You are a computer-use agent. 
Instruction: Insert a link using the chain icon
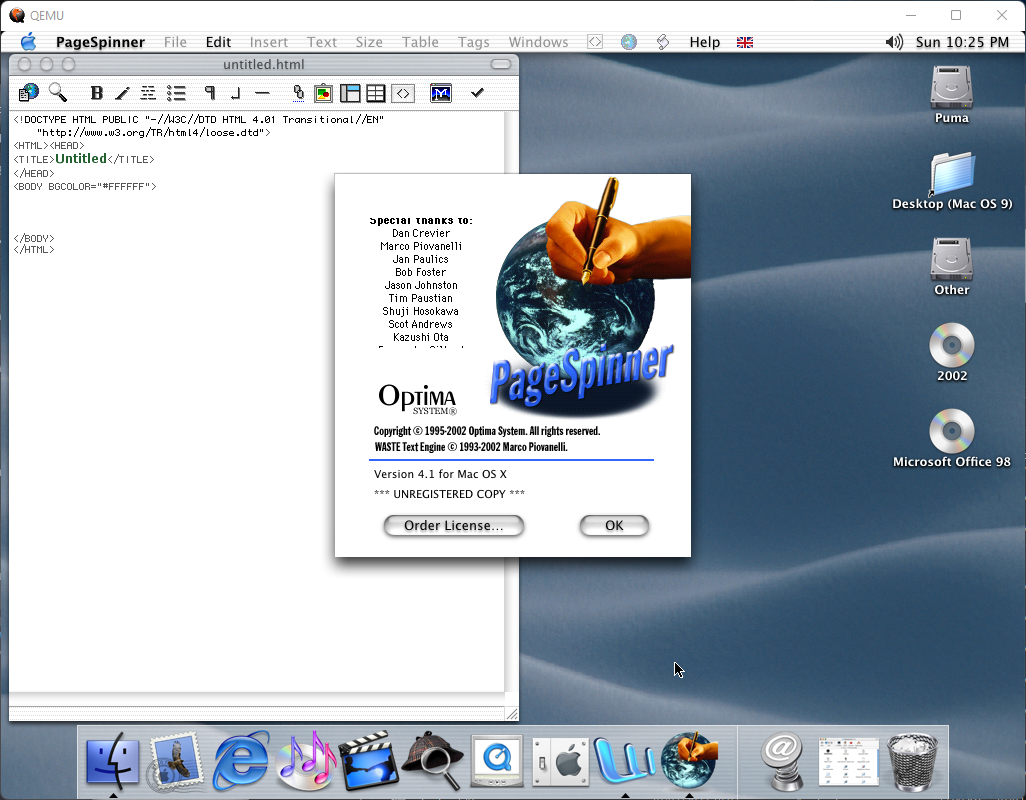tap(298, 93)
